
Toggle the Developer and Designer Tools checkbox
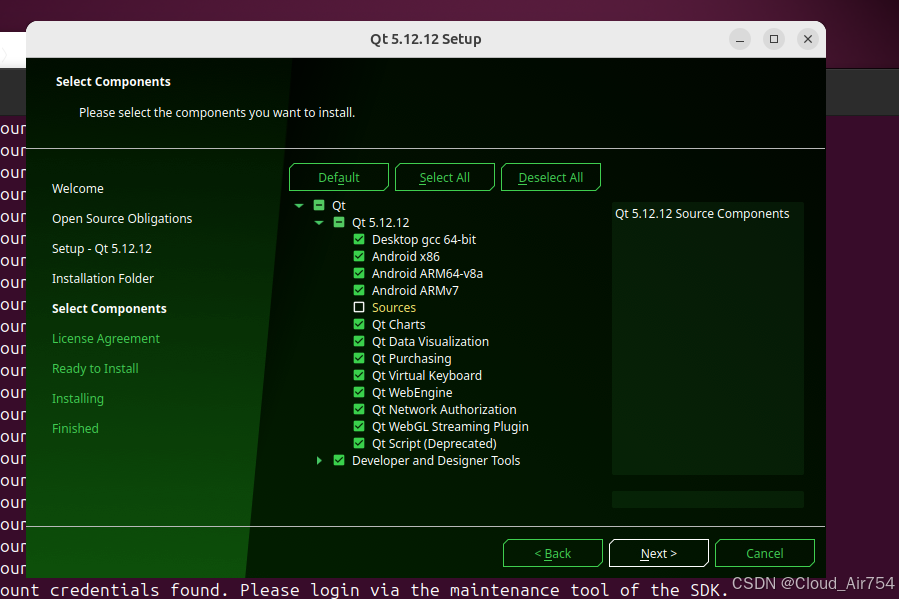[339, 460]
